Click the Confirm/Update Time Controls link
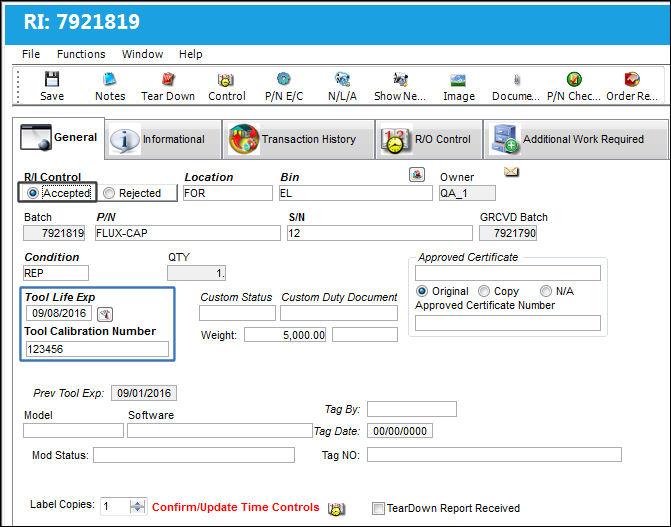Viewport: 671px width, 527px height. [x=235, y=507]
